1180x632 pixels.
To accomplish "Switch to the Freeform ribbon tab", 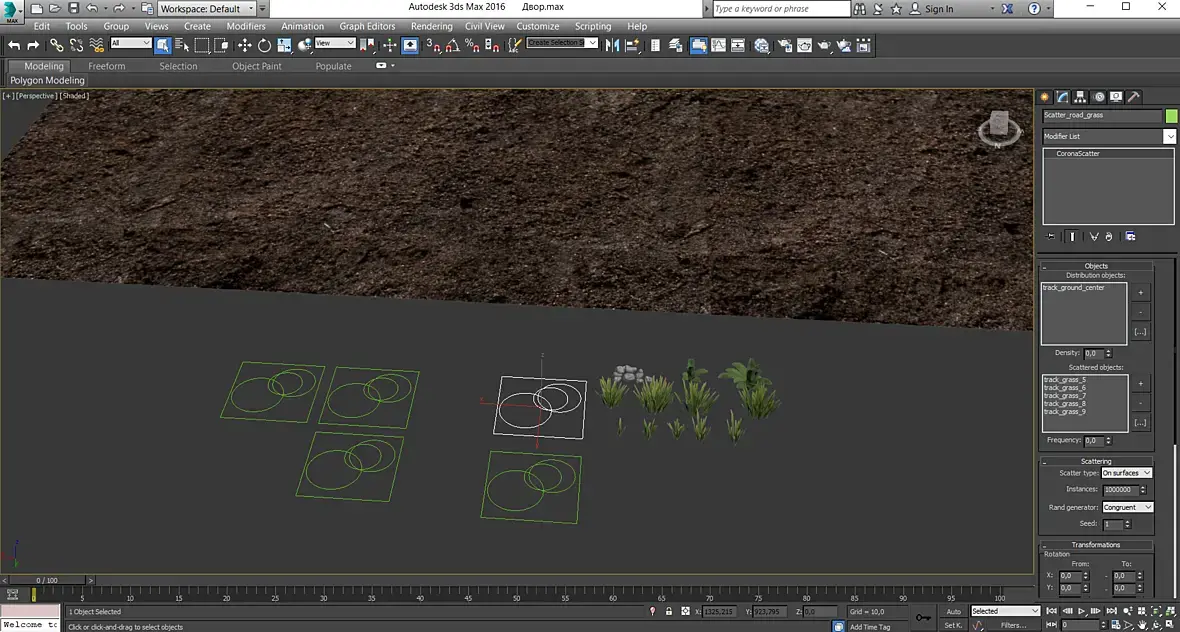I will [107, 66].
